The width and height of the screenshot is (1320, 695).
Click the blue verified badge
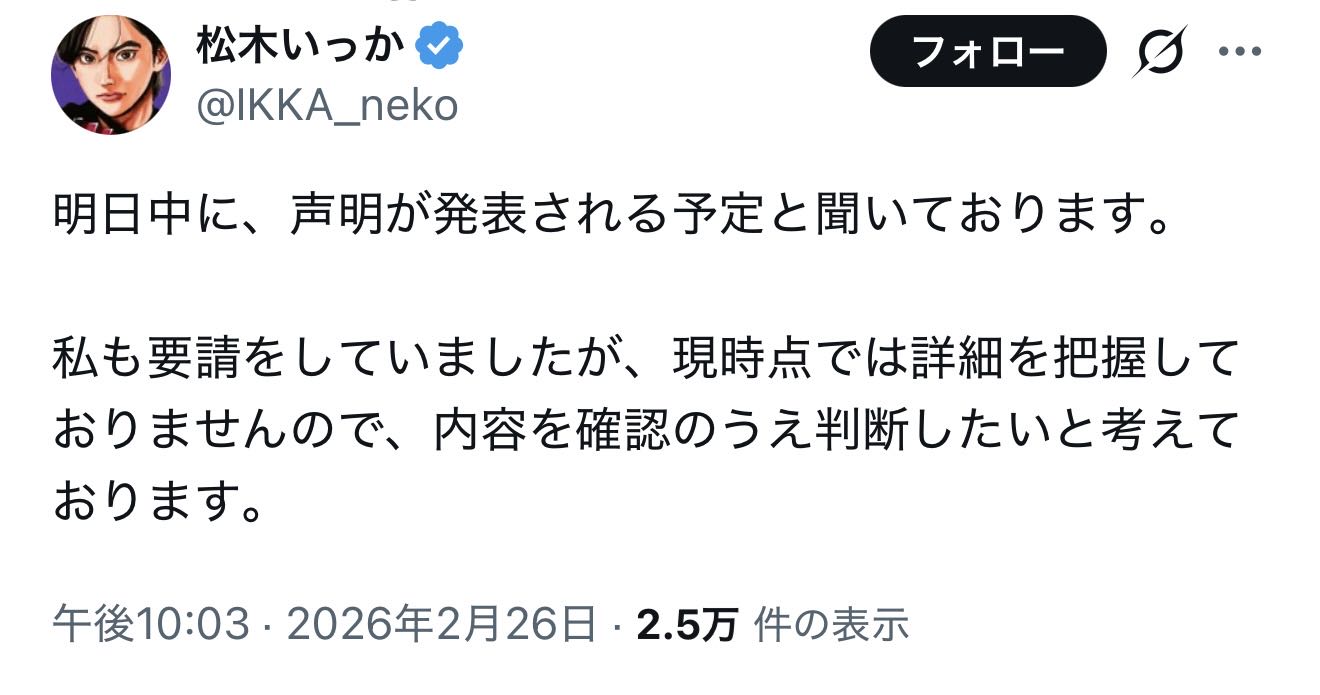tap(438, 46)
